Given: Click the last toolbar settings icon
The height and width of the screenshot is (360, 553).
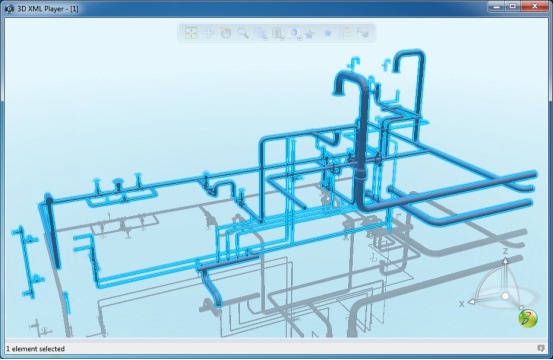Looking at the screenshot, I should (x=363, y=33).
